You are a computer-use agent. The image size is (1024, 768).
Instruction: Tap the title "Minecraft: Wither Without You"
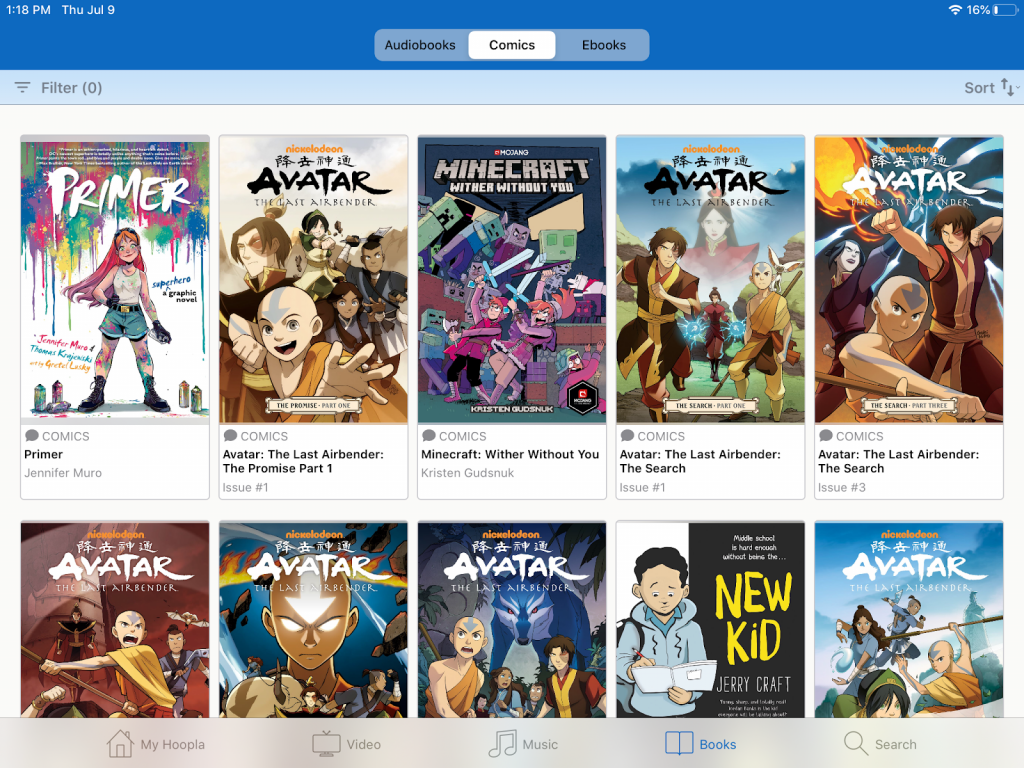click(x=510, y=455)
